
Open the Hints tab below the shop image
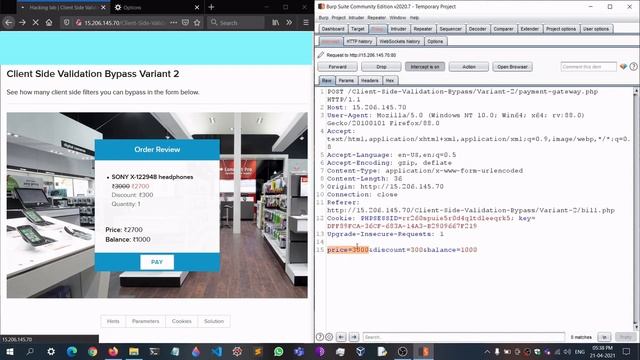(113, 321)
